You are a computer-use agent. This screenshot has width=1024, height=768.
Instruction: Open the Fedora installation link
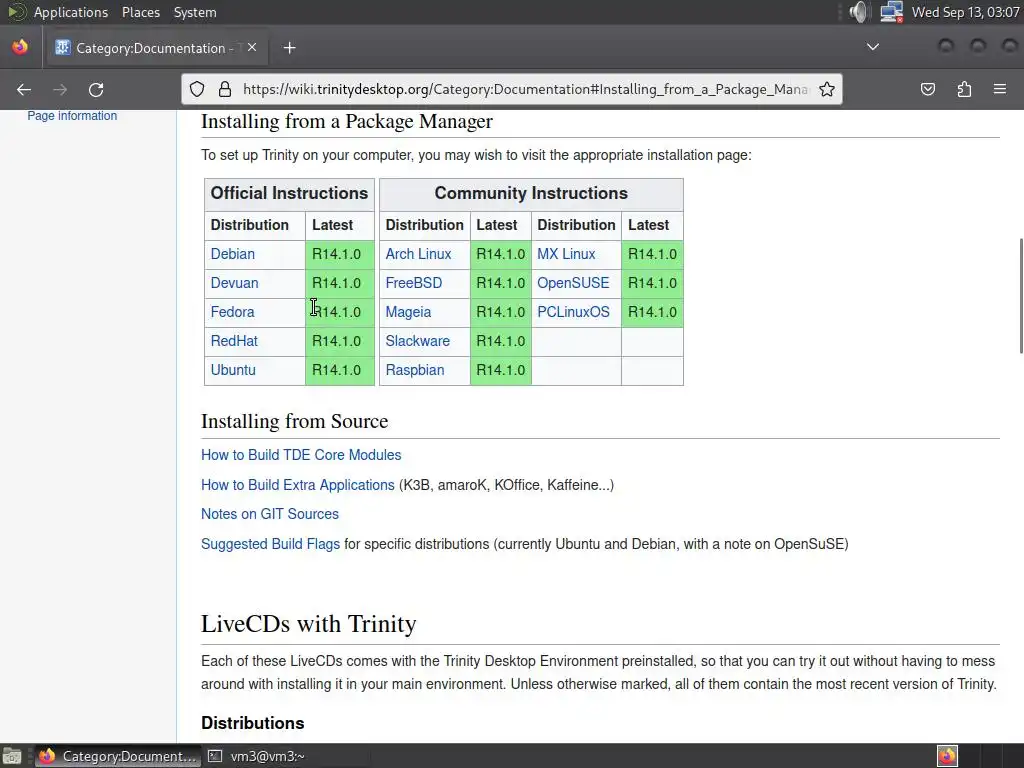(232, 312)
